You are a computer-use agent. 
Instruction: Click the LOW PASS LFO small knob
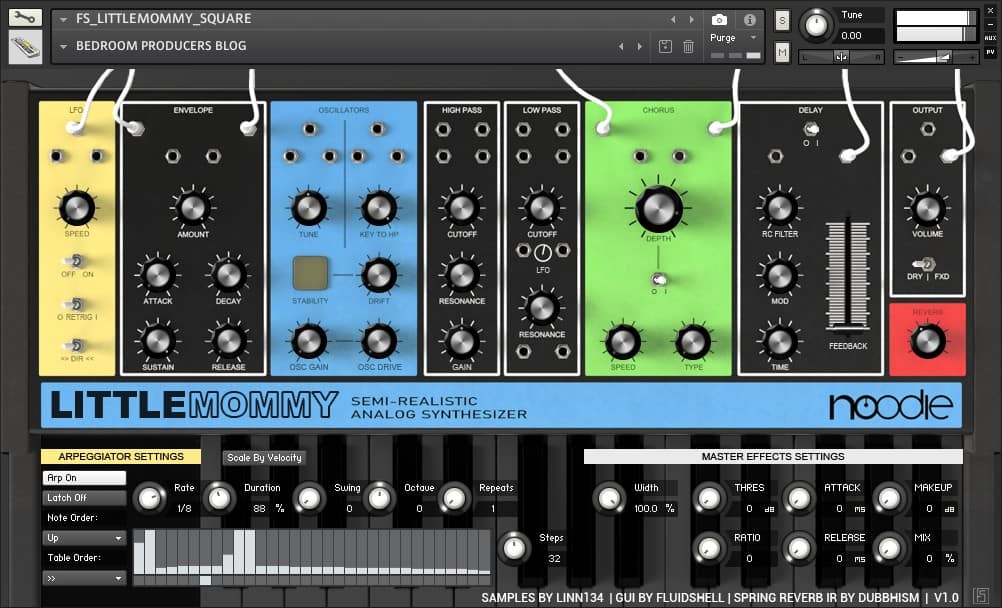(x=543, y=253)
